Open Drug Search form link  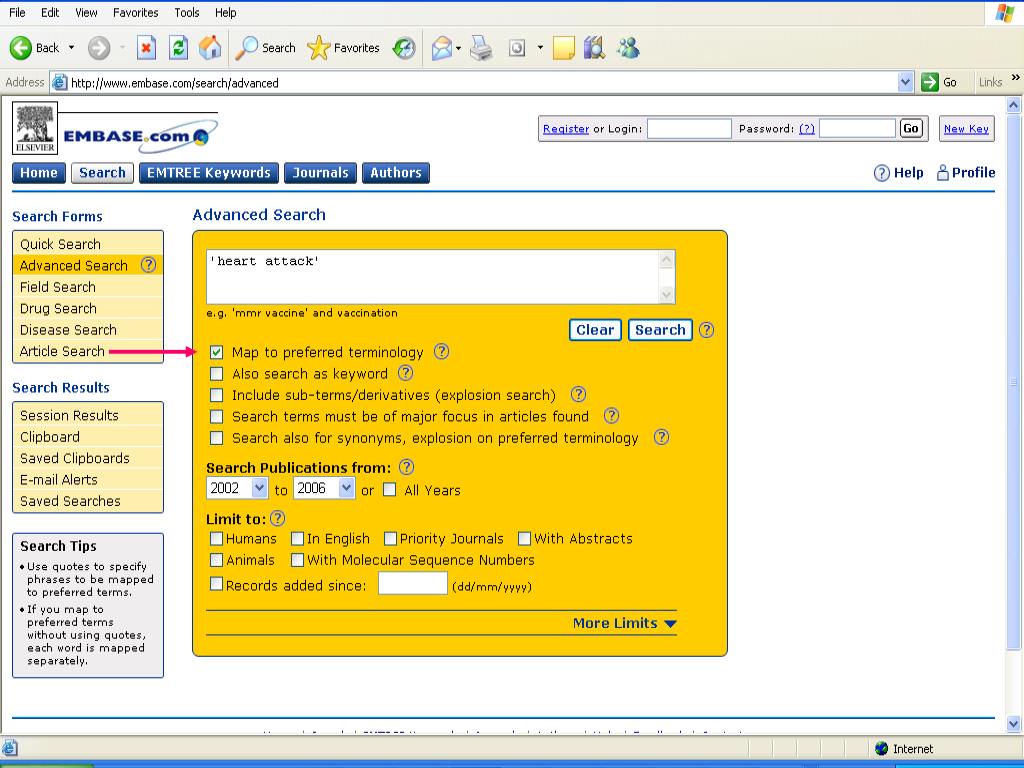pyautogui.click(x=58, y=308)
